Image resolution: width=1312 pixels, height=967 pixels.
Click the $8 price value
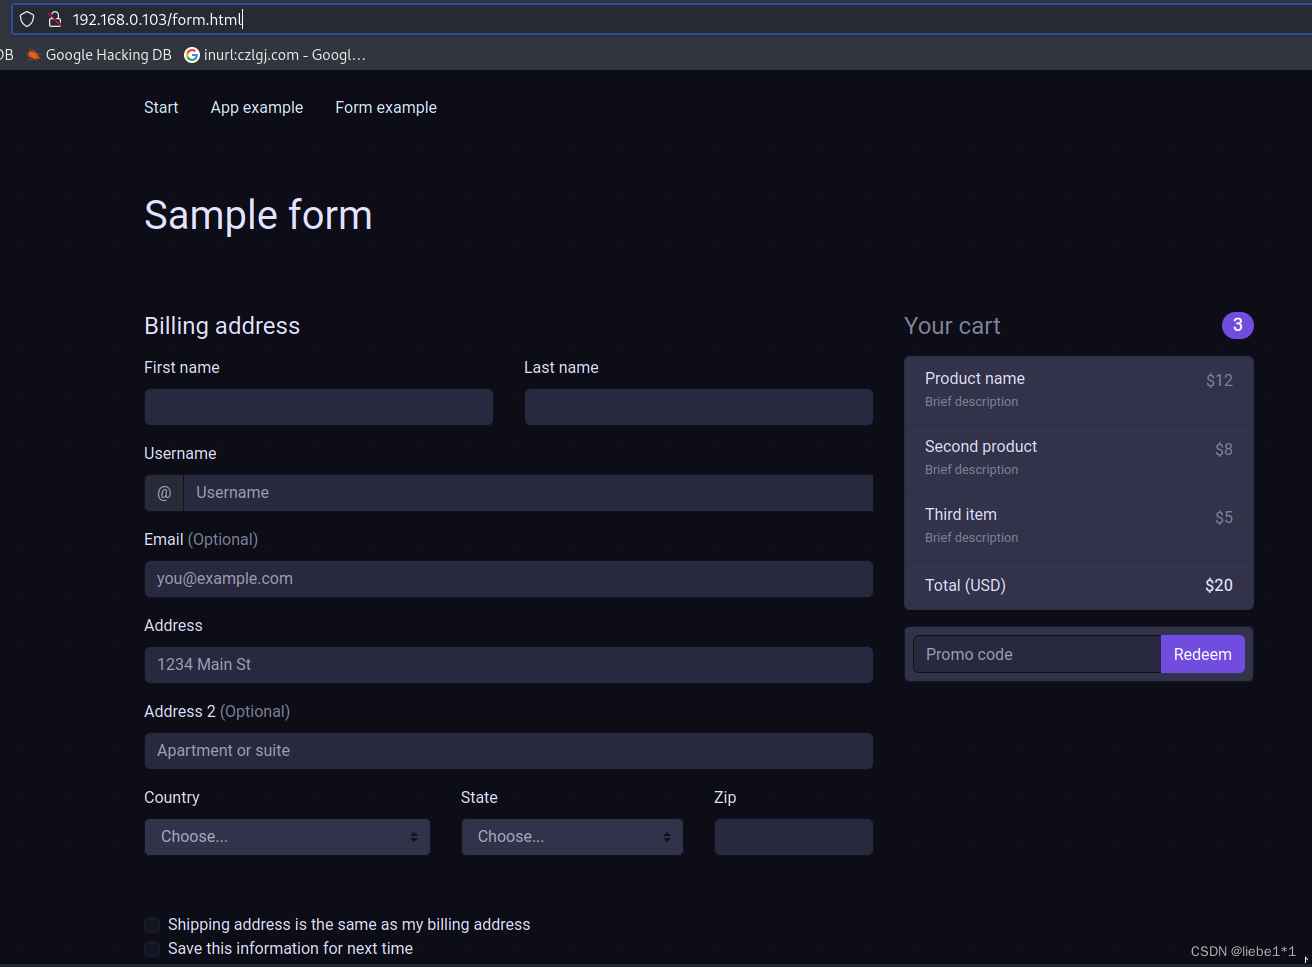[x=1224, y=449]
